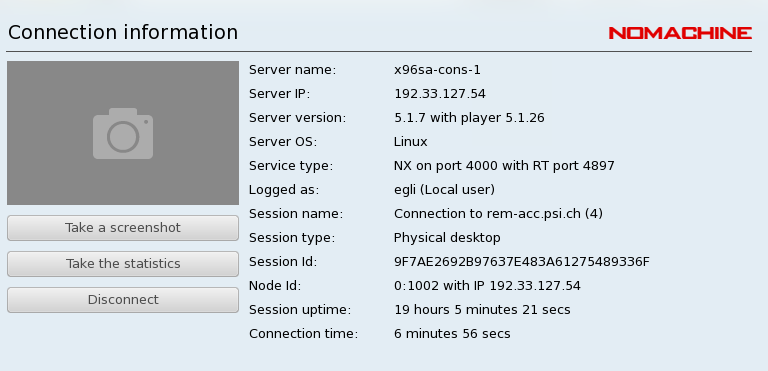Click the "Service type:" label

pos(291,166)
